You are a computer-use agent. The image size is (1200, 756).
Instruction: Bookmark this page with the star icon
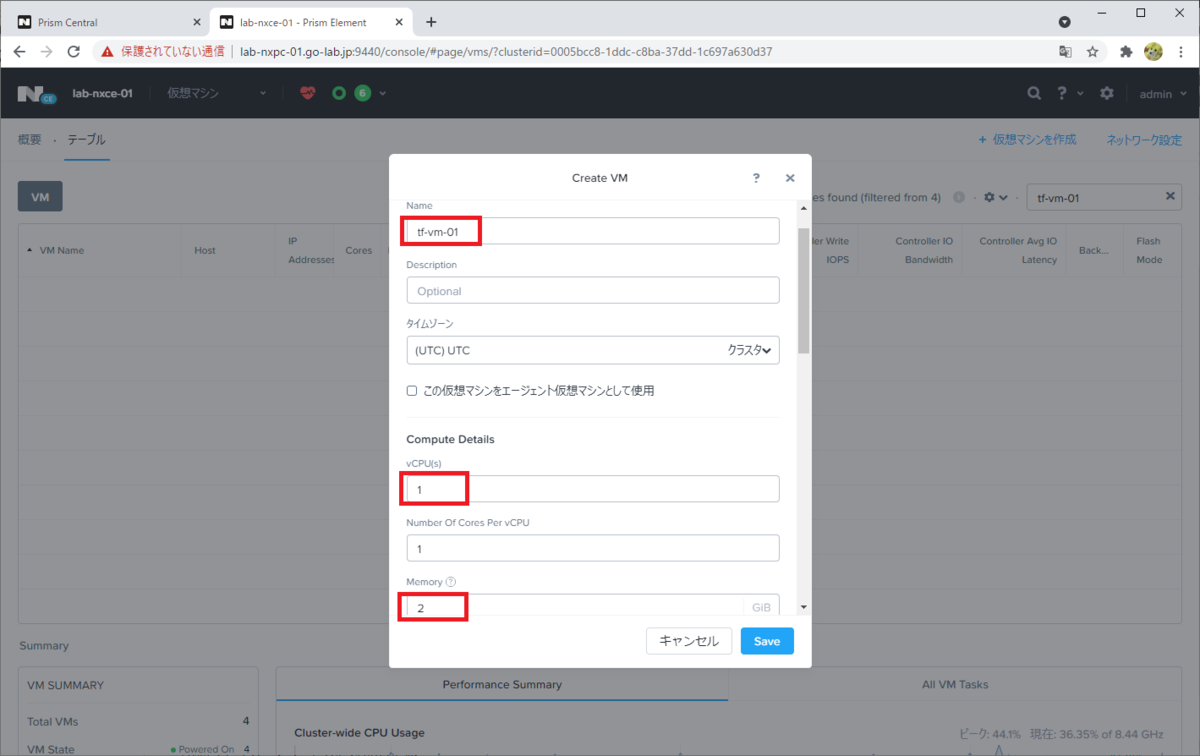[x=1093, y=52]
